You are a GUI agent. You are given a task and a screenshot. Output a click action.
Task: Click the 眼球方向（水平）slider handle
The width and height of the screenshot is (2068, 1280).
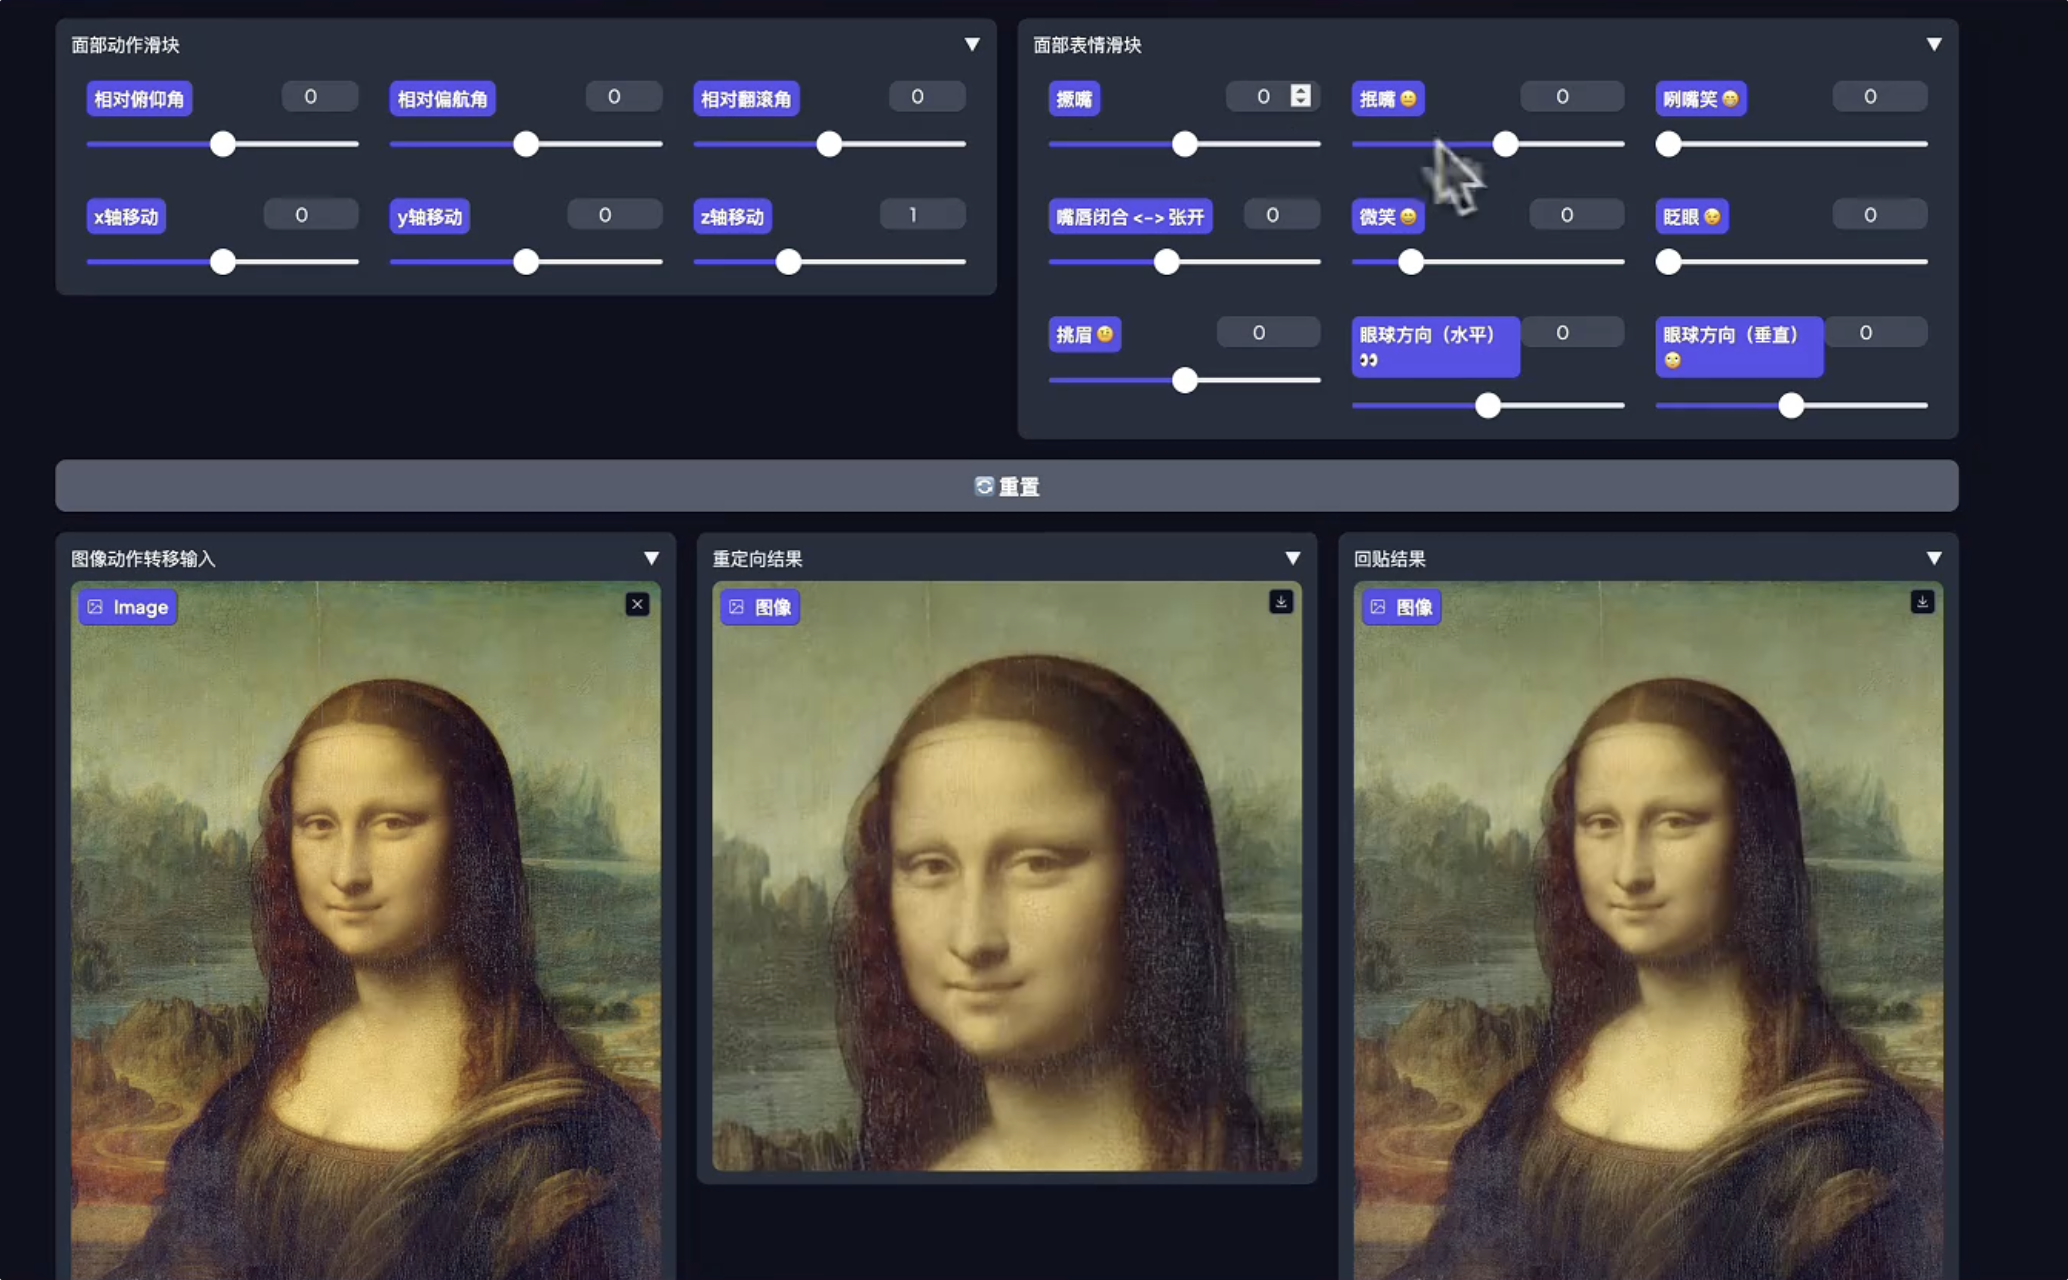coord(1488,405)
